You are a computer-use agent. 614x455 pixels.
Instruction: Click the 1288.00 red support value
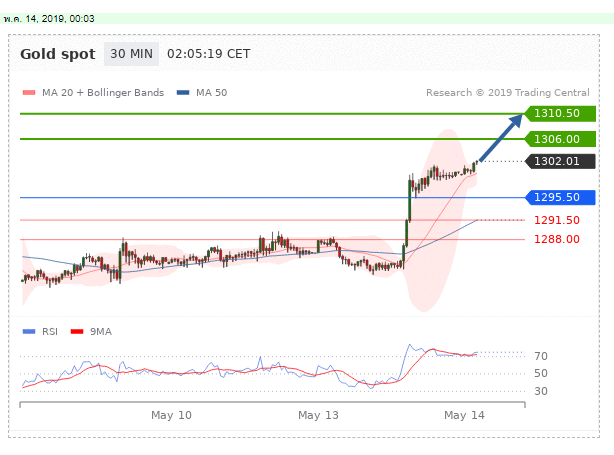[x=557, y=239]
